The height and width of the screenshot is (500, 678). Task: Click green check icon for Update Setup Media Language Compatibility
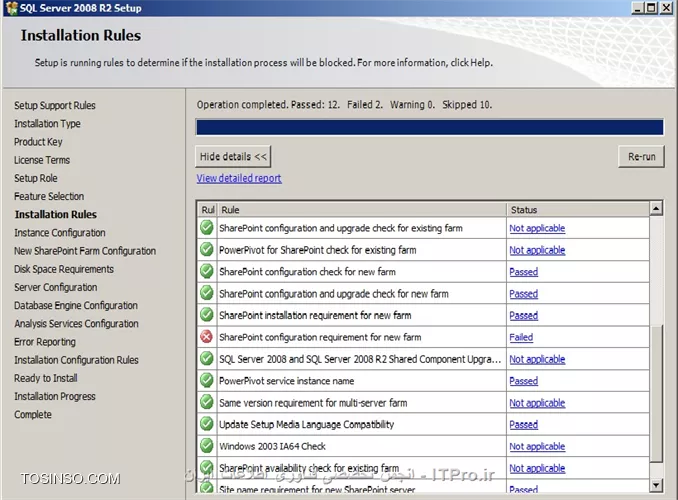coord(207,425)
